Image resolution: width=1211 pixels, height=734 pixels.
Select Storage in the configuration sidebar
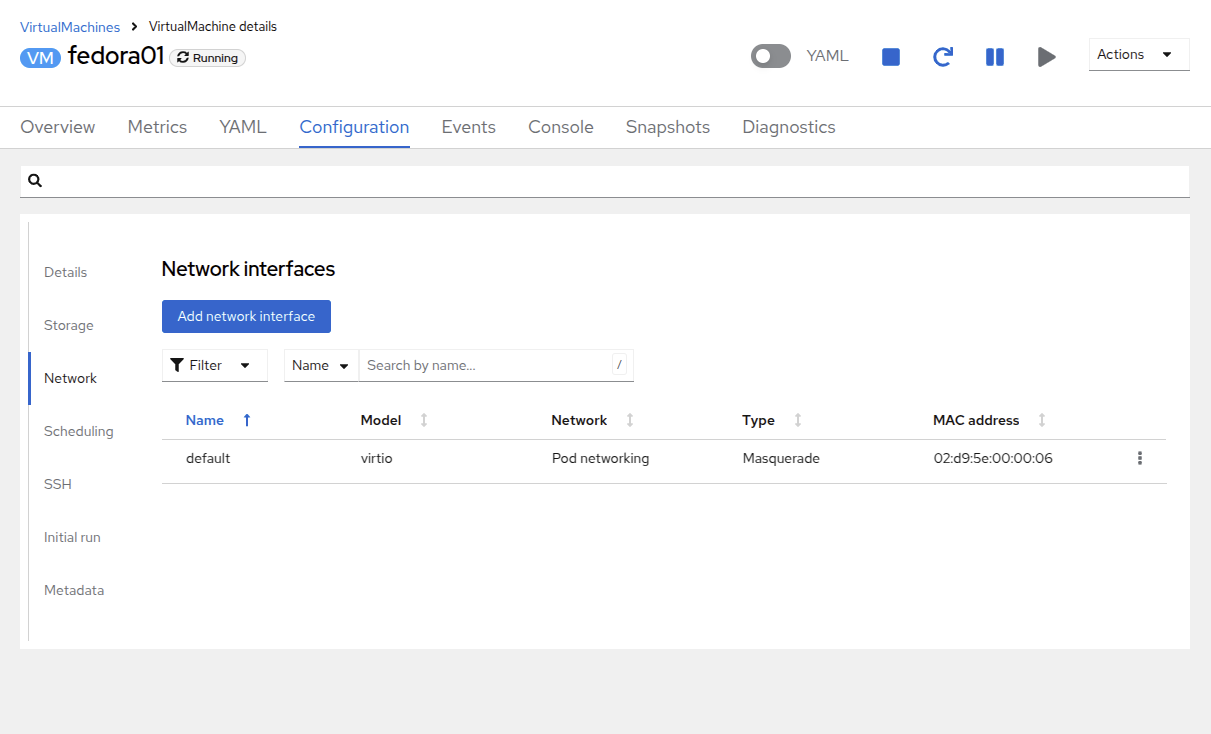pos(69,325)
